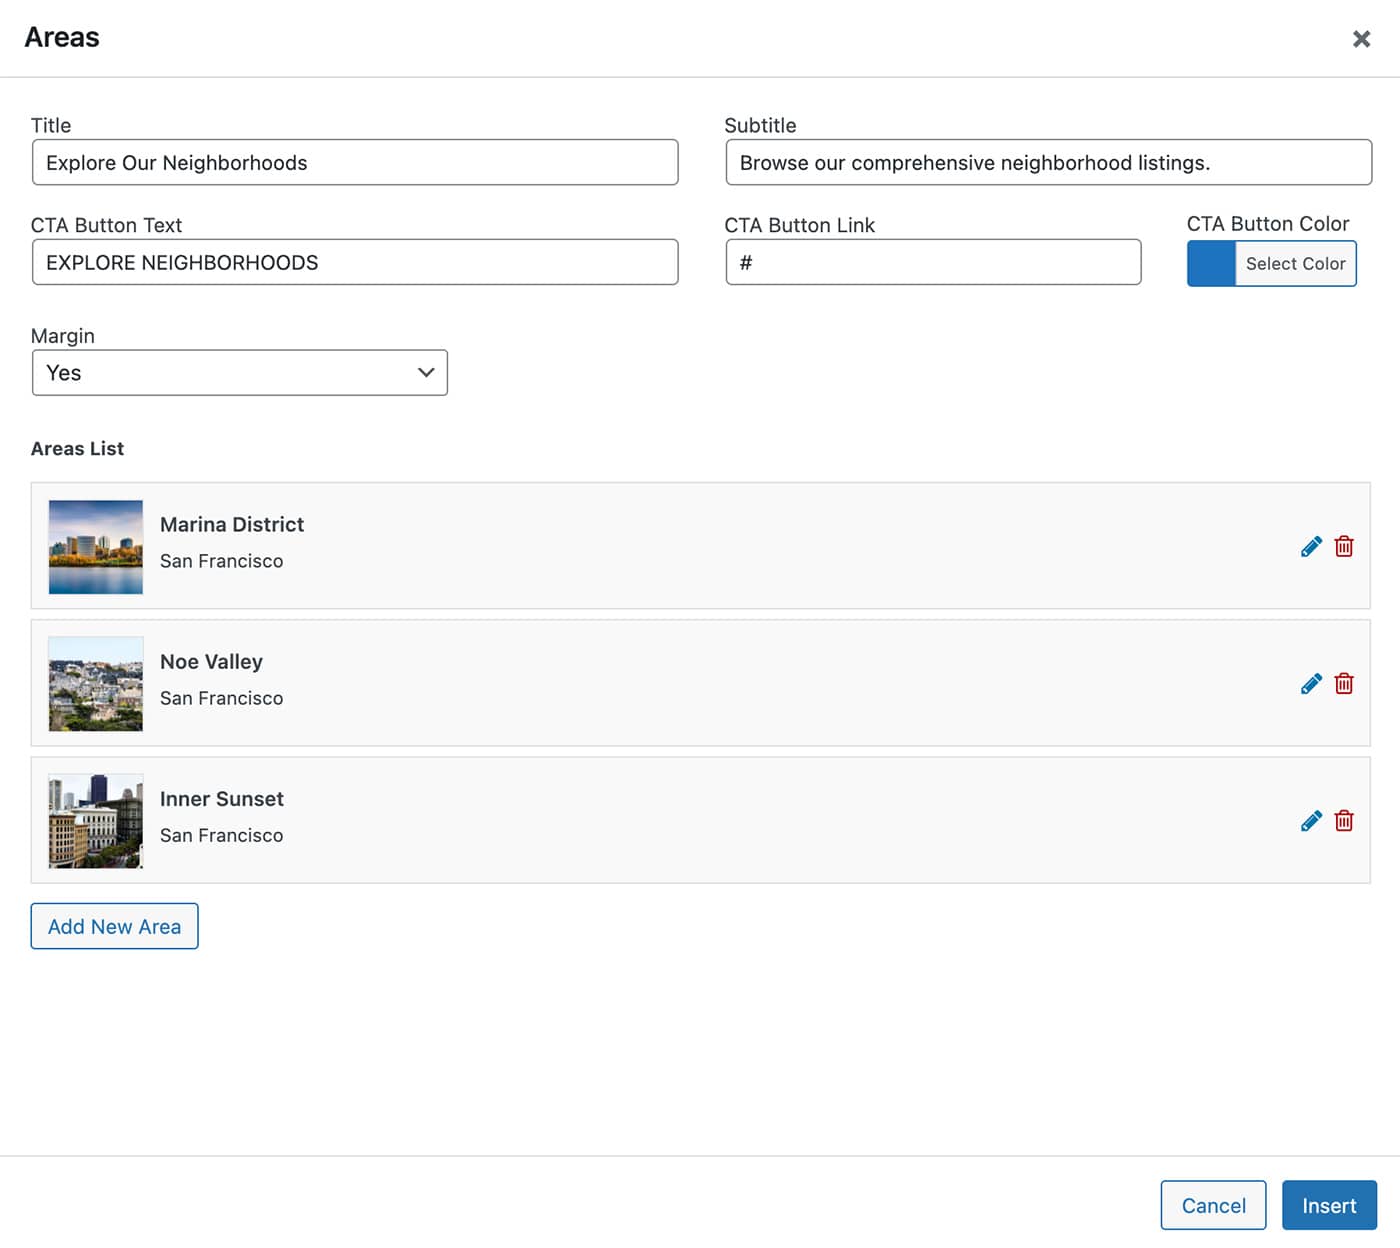
Task: Insert the Areas block
Action: [x=1329, y=1205]
